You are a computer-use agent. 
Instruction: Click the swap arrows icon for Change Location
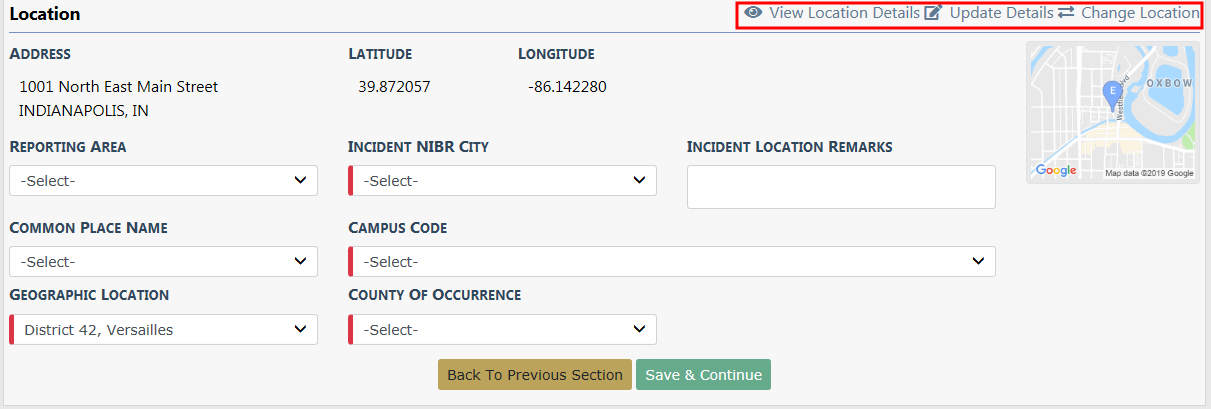click(1067, 13)
